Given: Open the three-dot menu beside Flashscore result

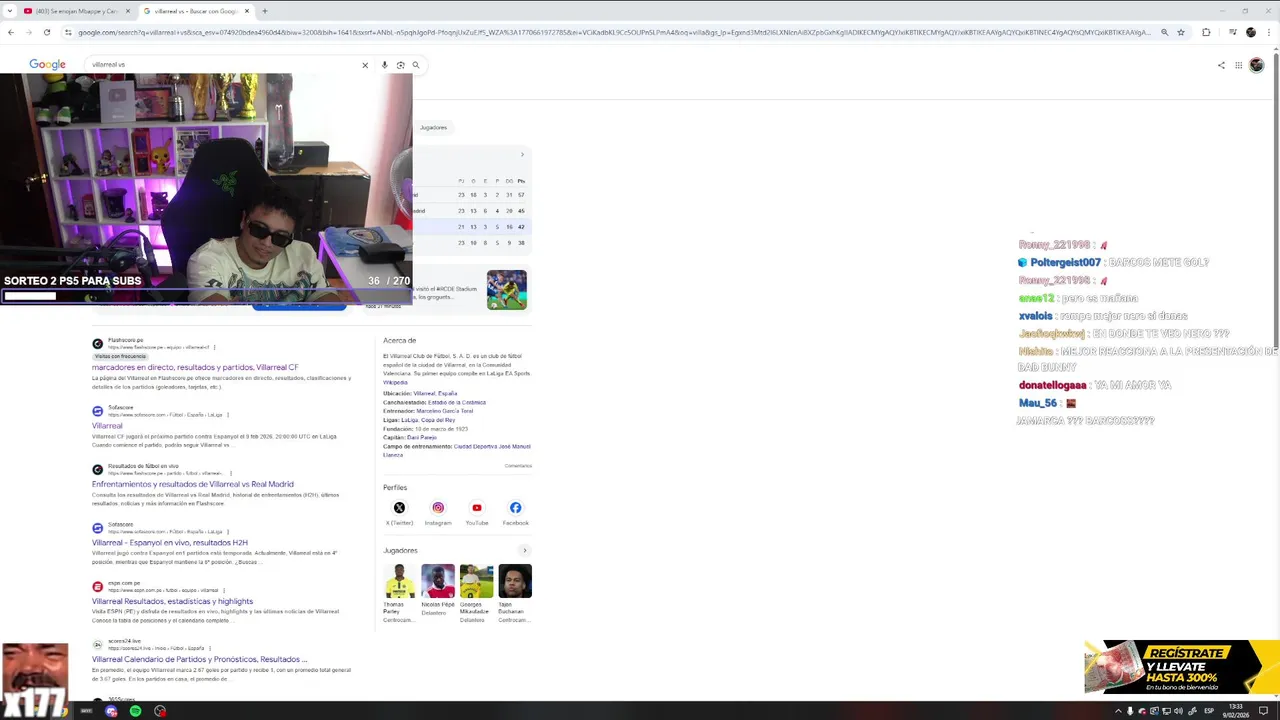Looking at the screenshot, I should tap(214, 347).
